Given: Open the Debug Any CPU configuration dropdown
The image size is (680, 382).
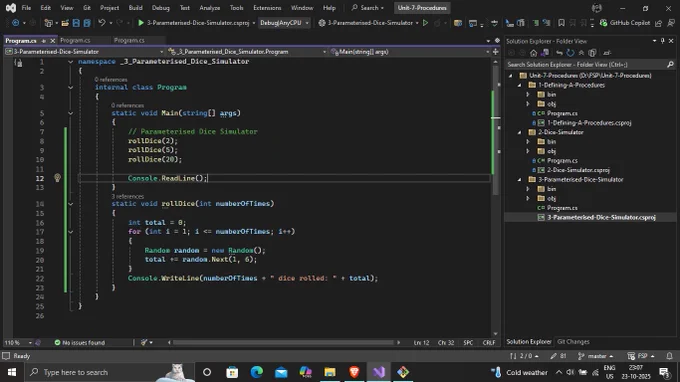Looking at the screenshot, I should [284, 23].
